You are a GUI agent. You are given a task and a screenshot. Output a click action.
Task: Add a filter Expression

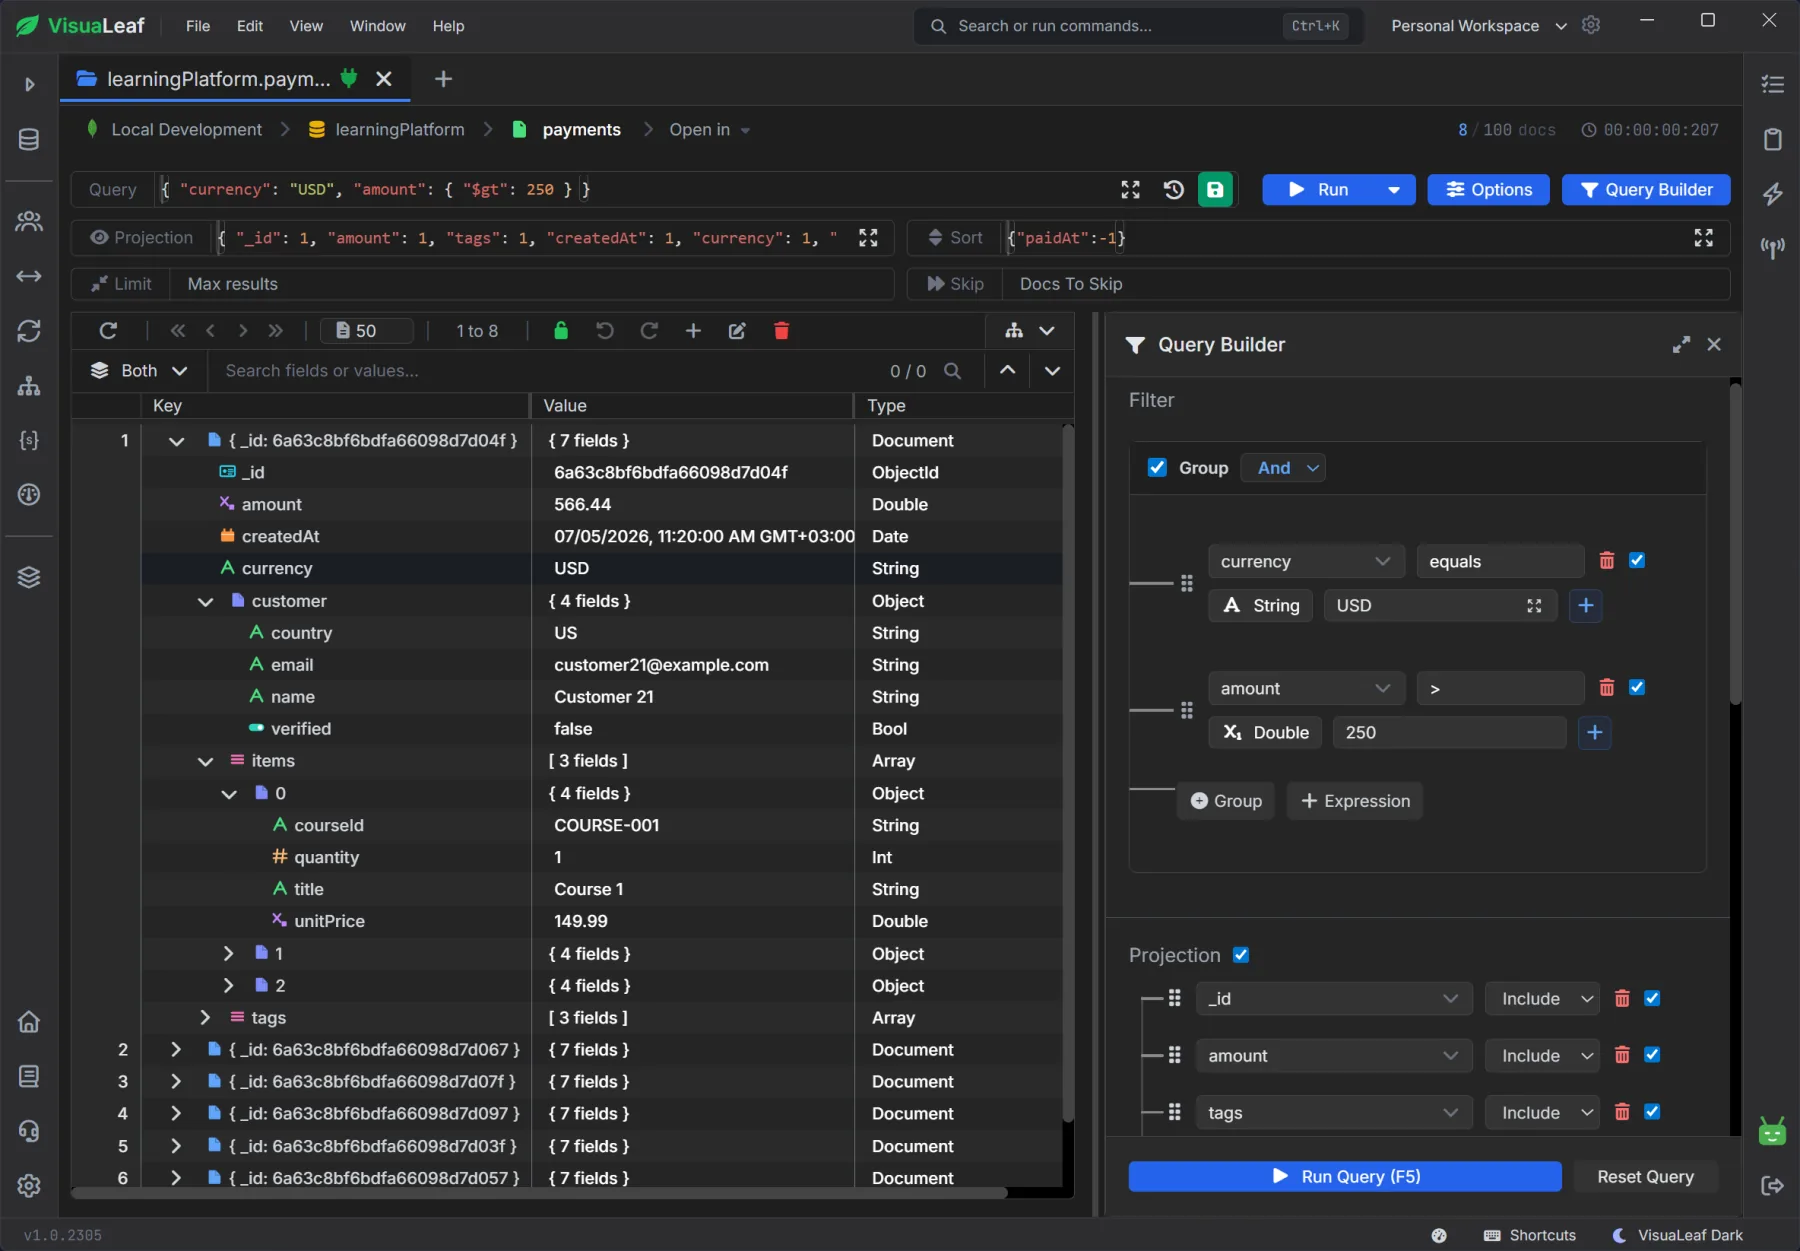click(x=1355, y=801)
